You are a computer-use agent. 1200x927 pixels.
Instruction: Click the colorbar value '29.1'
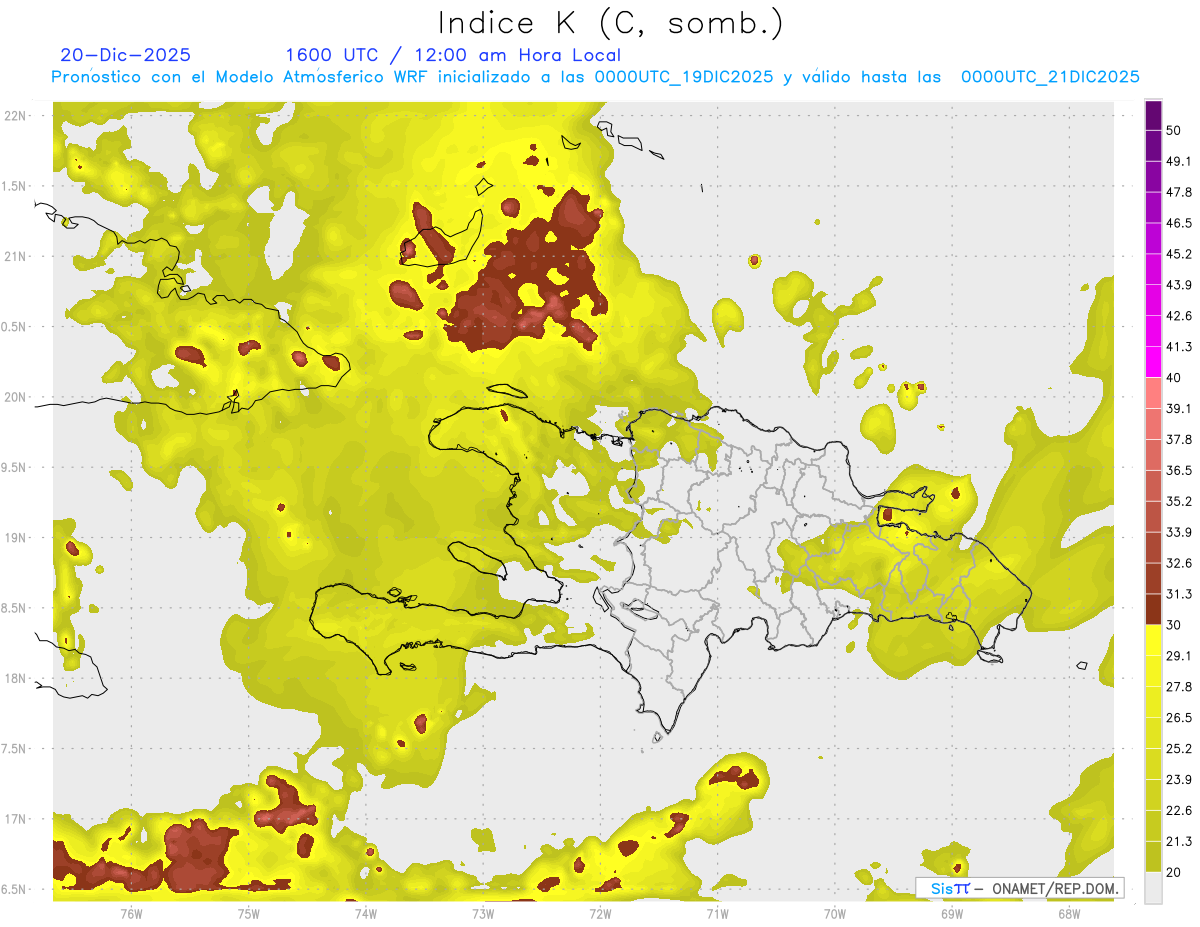point(1179,656)
